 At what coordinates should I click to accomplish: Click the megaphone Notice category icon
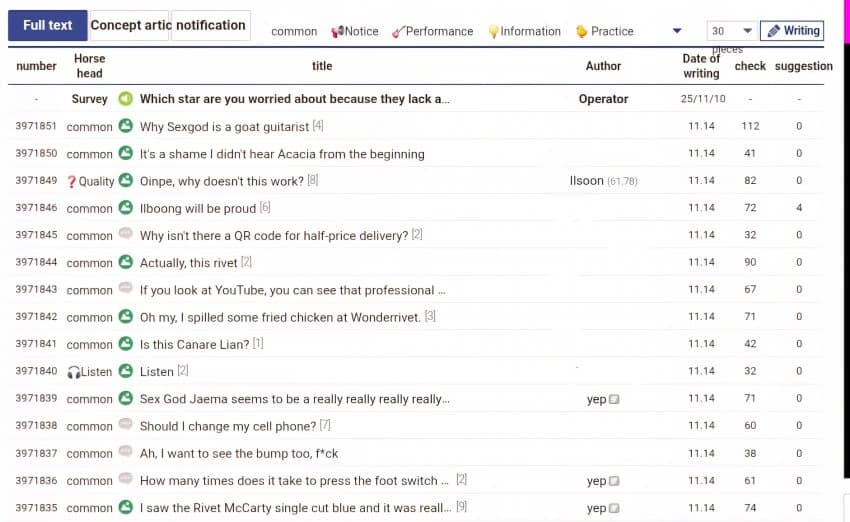337,32
